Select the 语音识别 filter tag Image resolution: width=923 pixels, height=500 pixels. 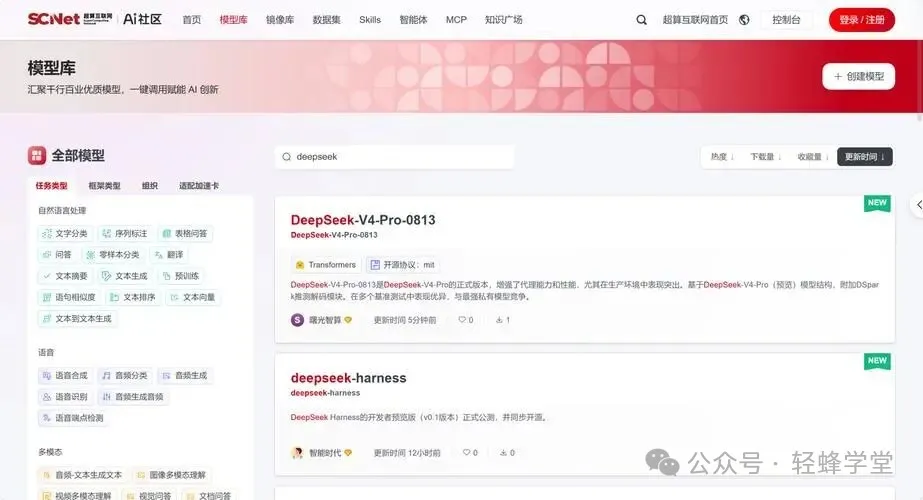pyautogui.click(x=65, y=397)
